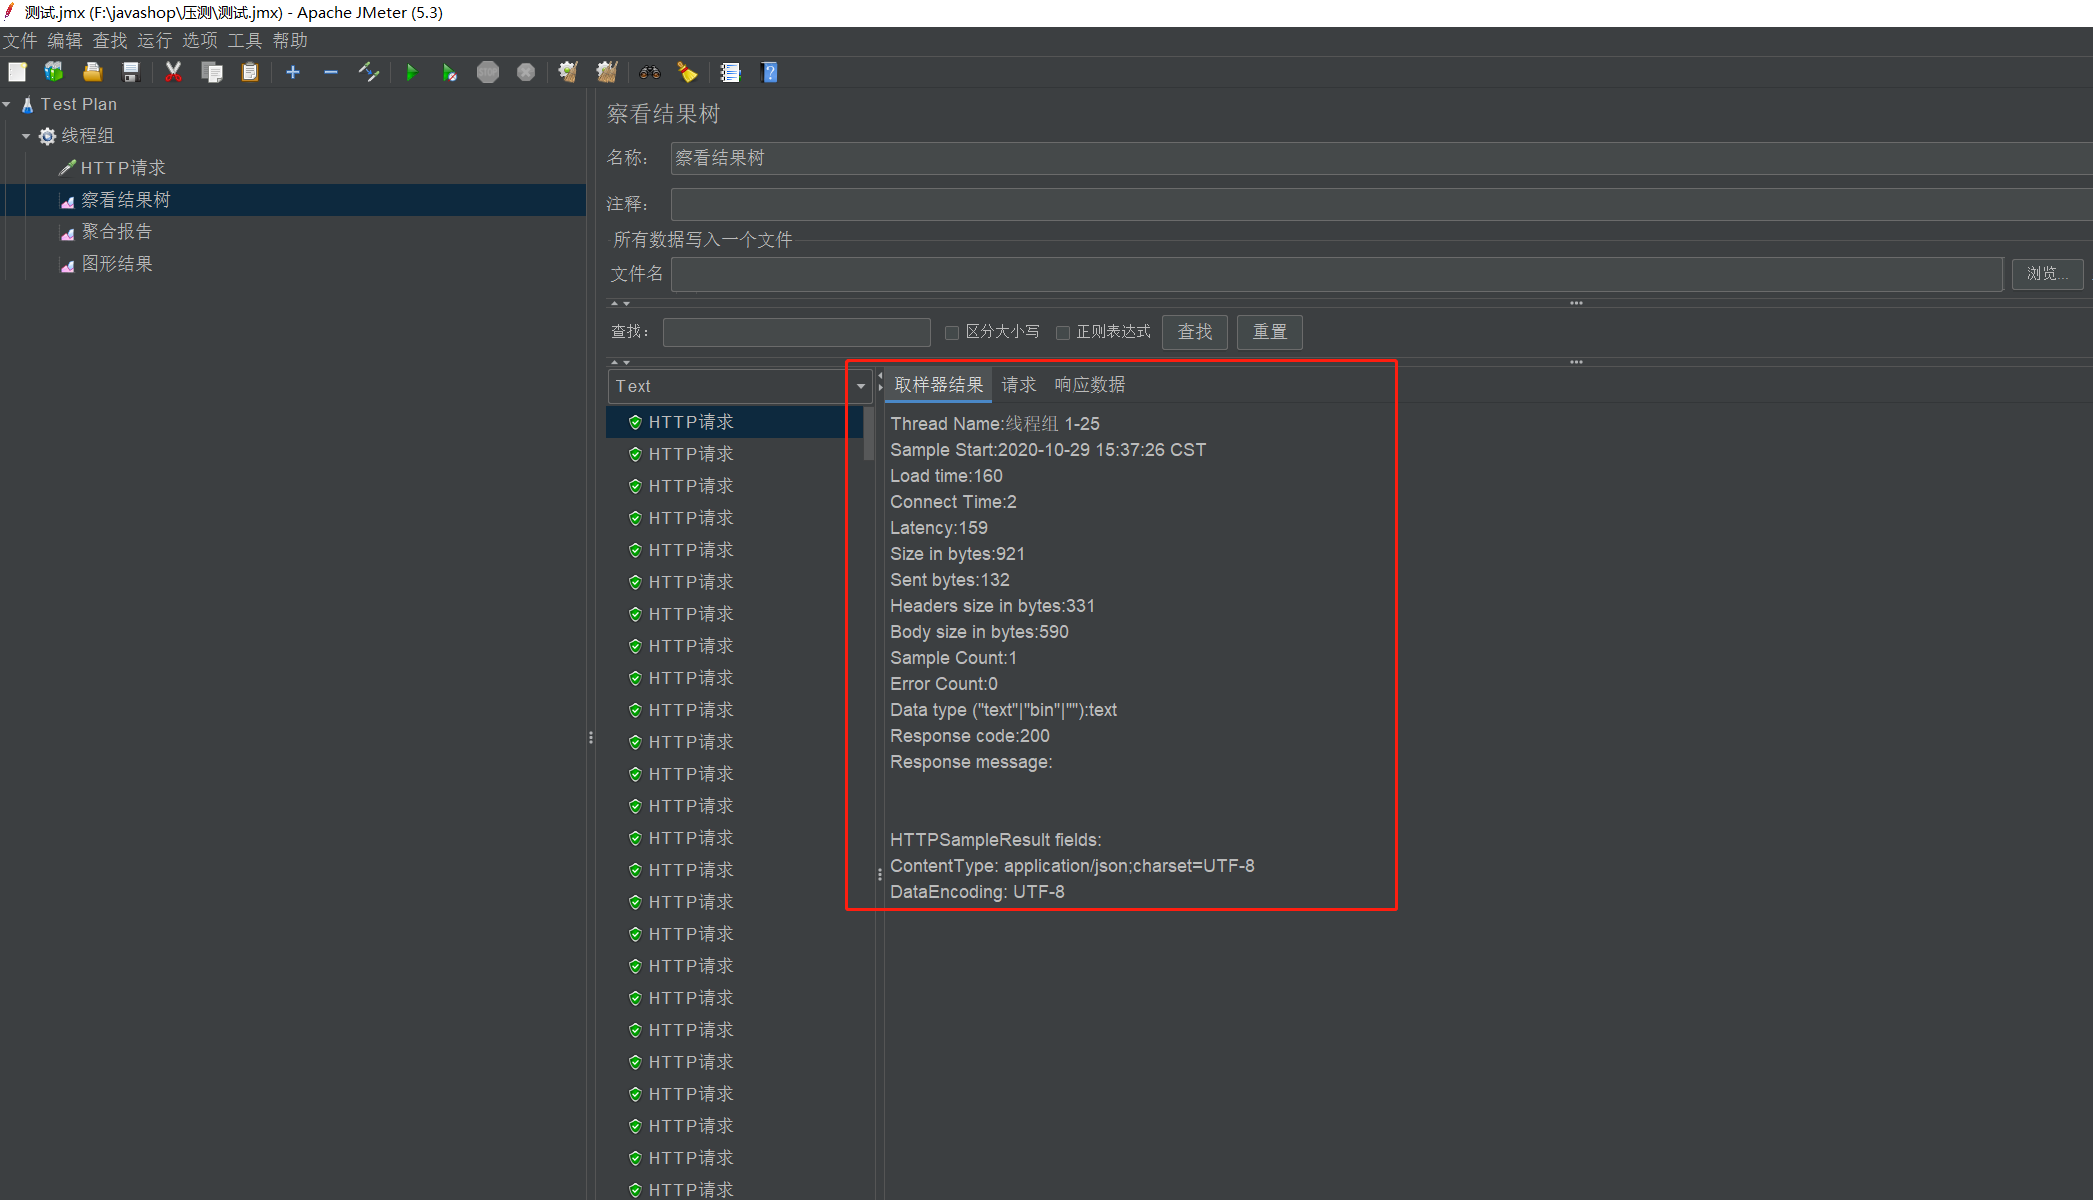Click the gray STOP icon
The width and height of the screenshot is (2093, 1200).
coord(488,72)
